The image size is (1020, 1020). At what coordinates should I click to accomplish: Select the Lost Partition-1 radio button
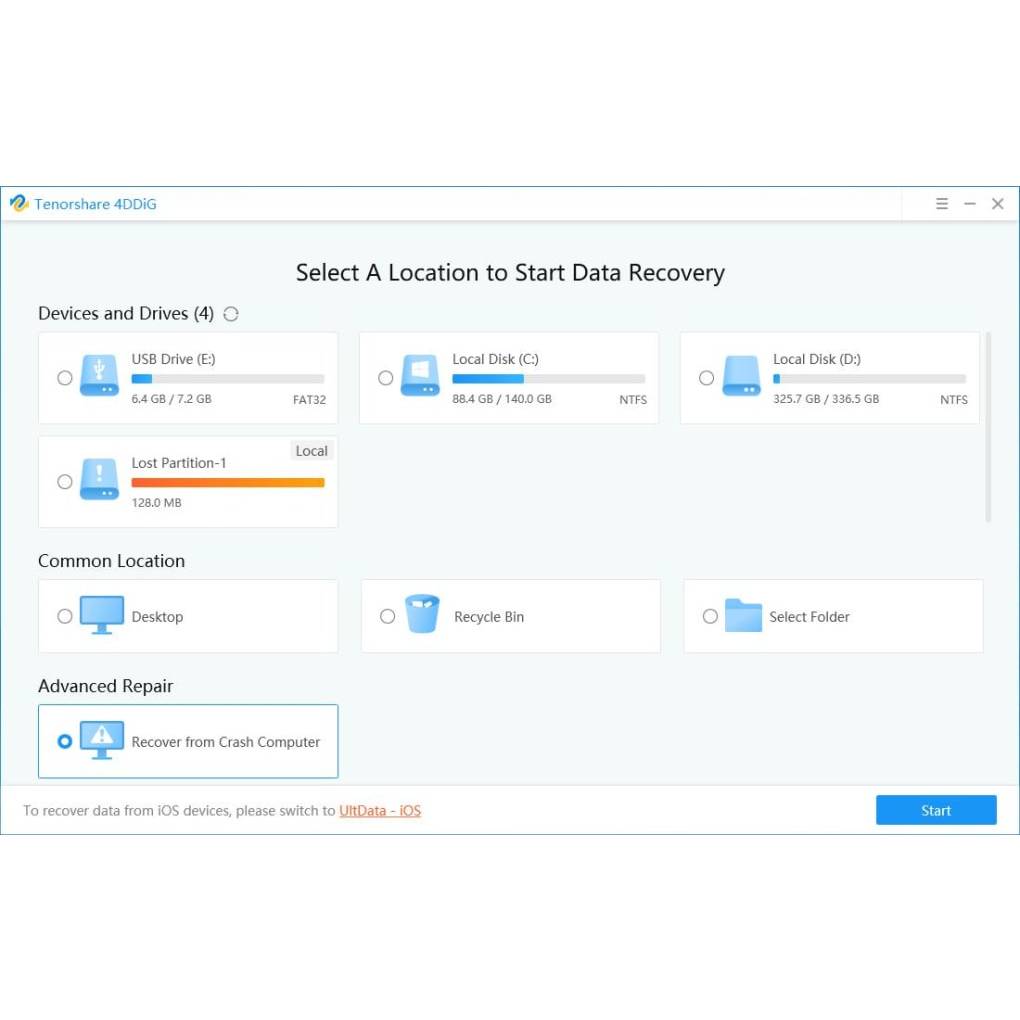[64, 481]
